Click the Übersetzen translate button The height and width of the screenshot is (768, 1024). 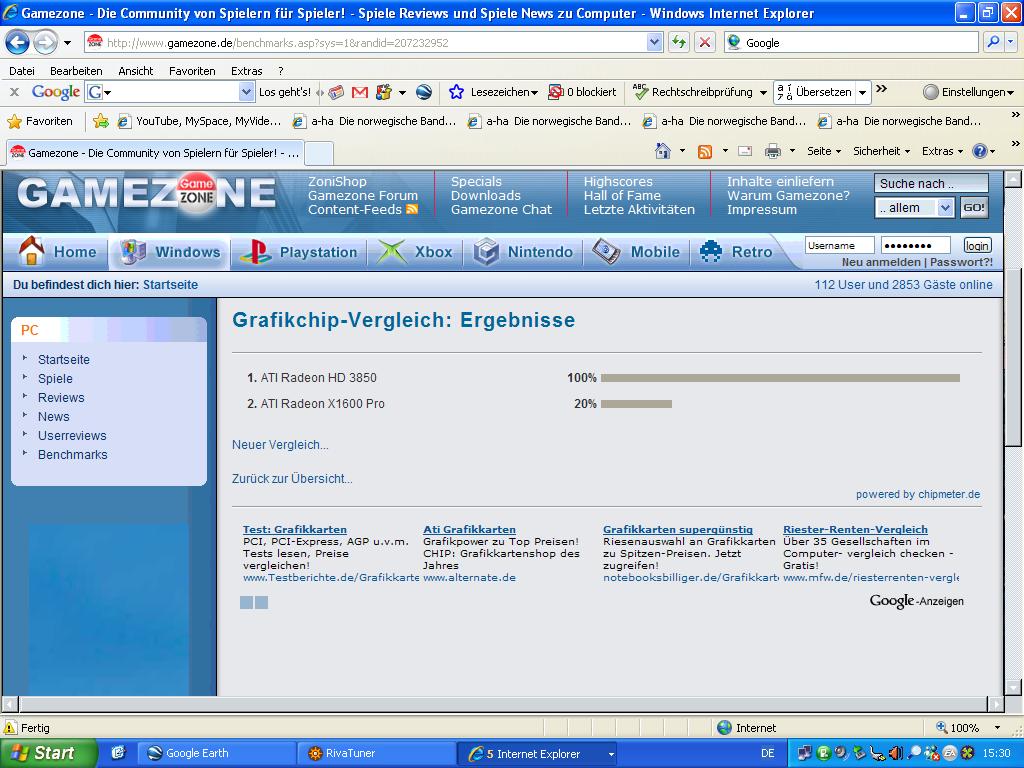tap(815, 92)
